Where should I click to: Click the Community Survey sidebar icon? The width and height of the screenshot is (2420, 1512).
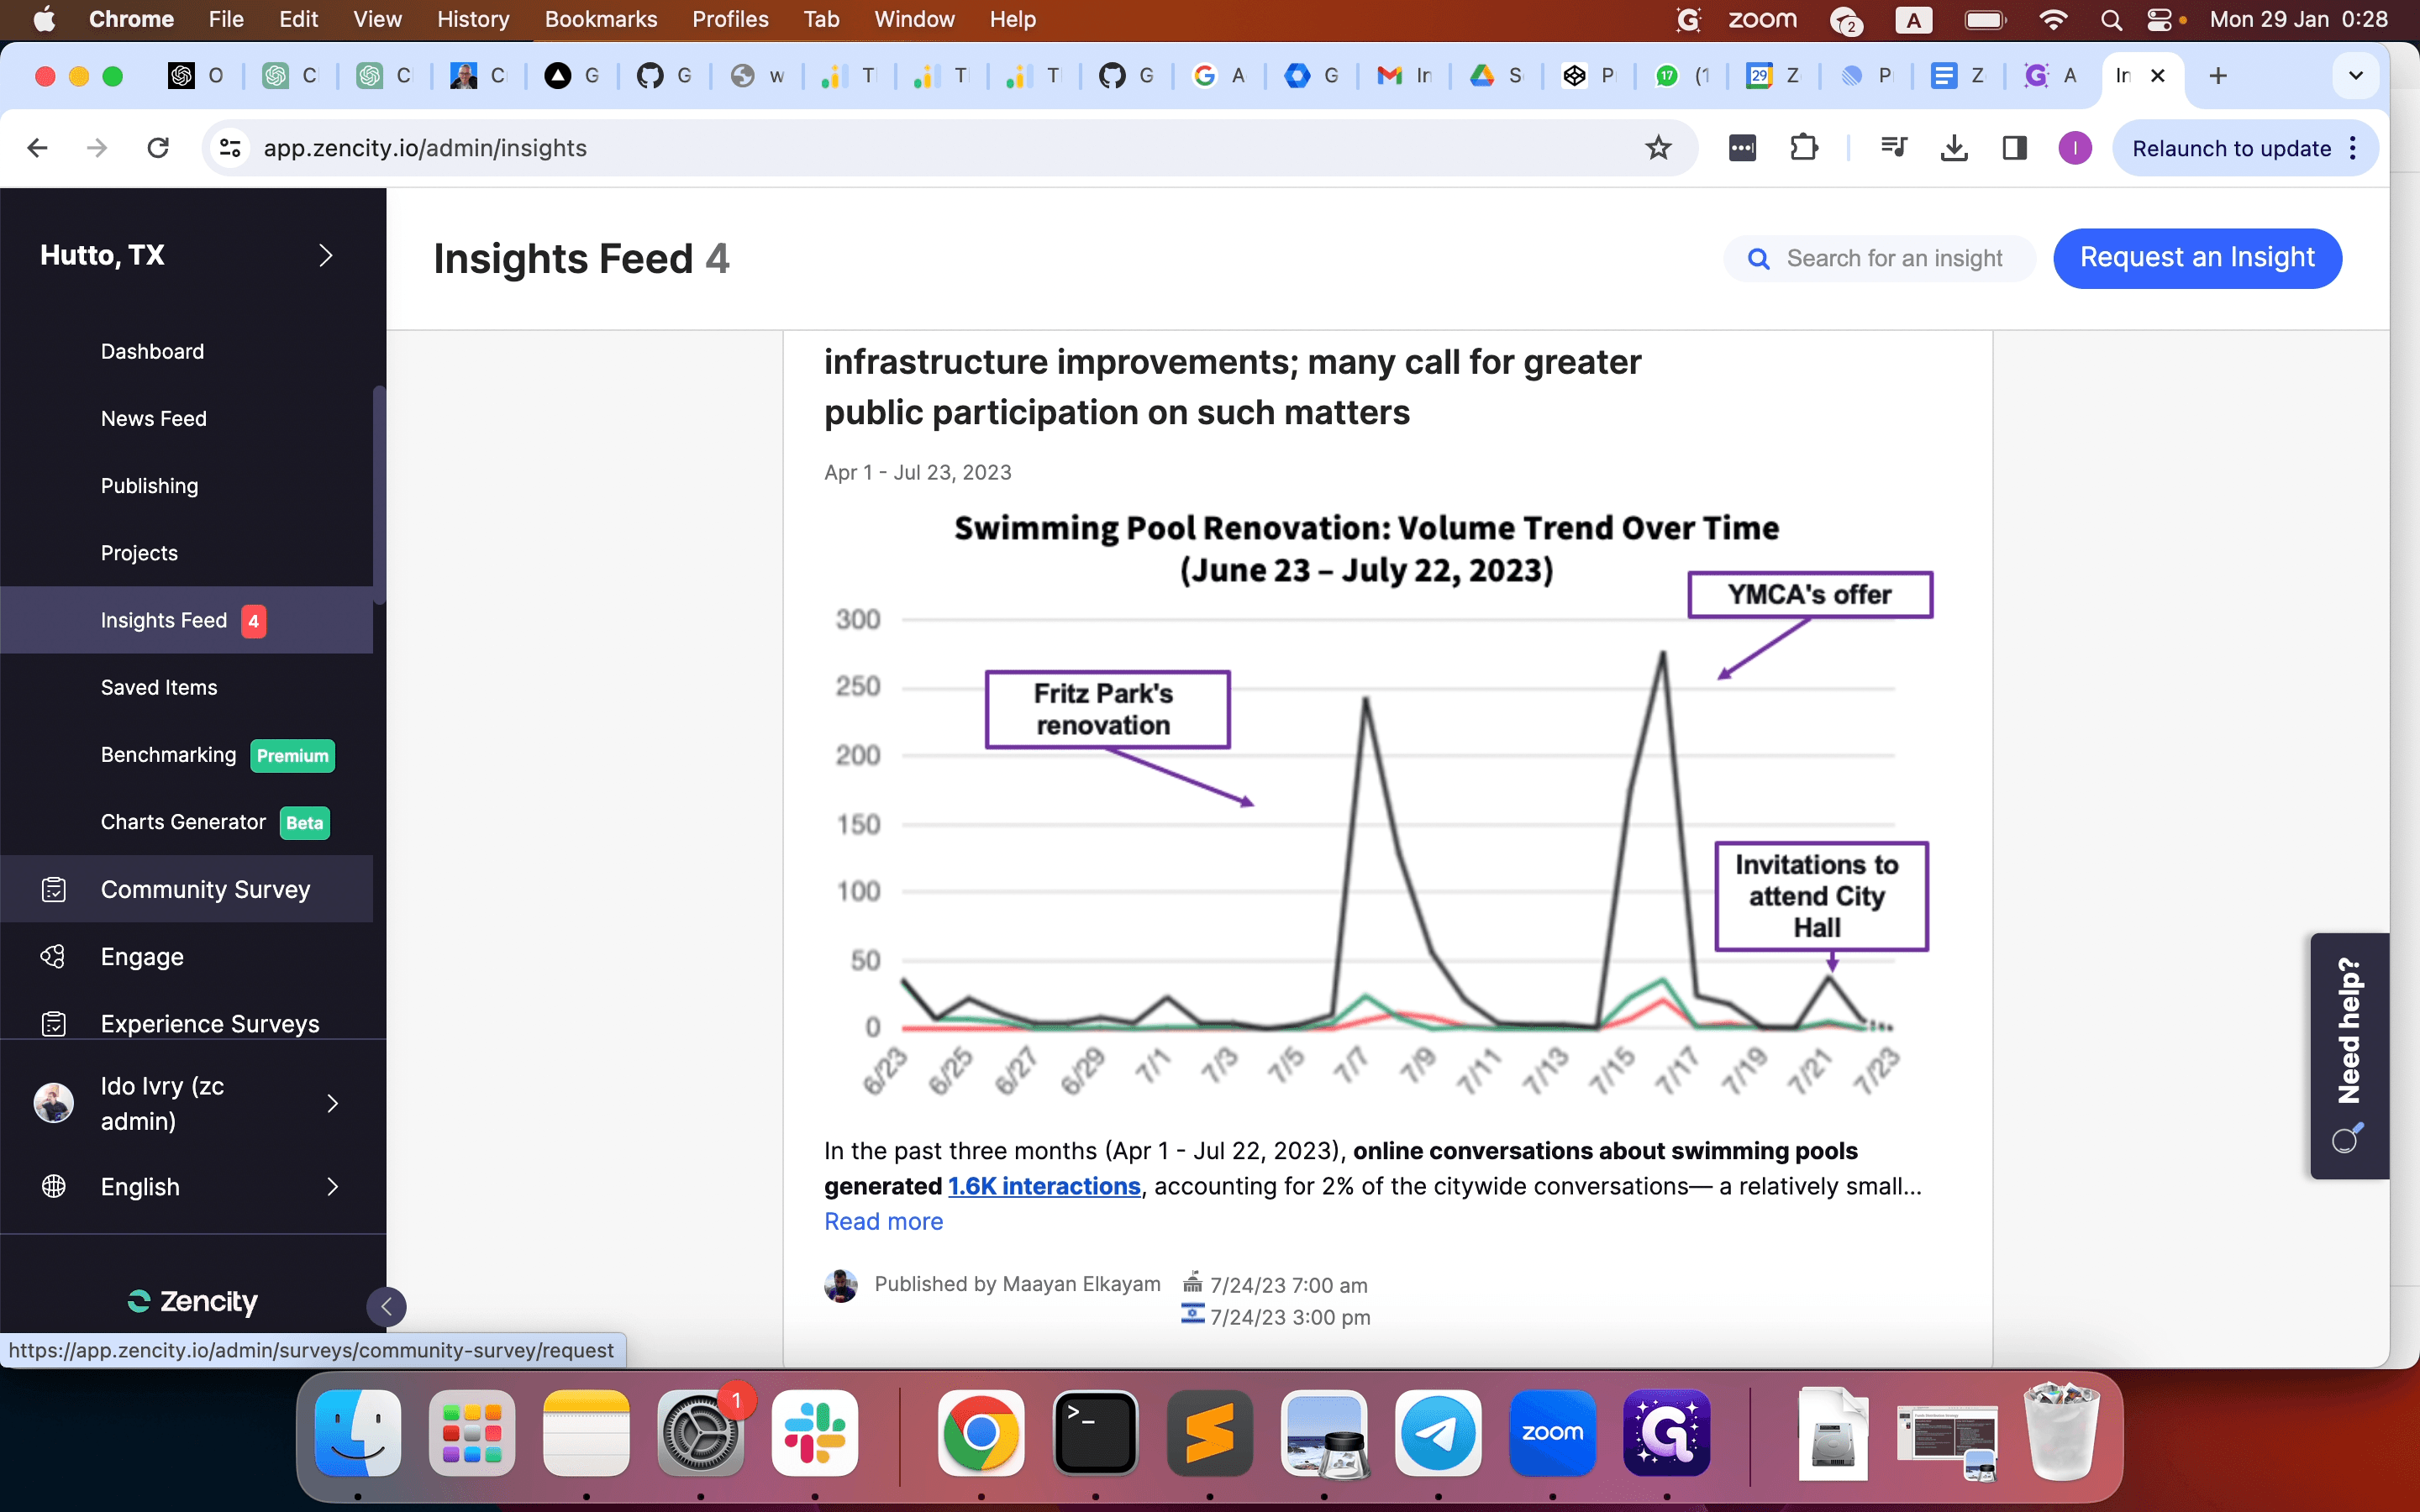pyautogui.click(x=54, y=889)
